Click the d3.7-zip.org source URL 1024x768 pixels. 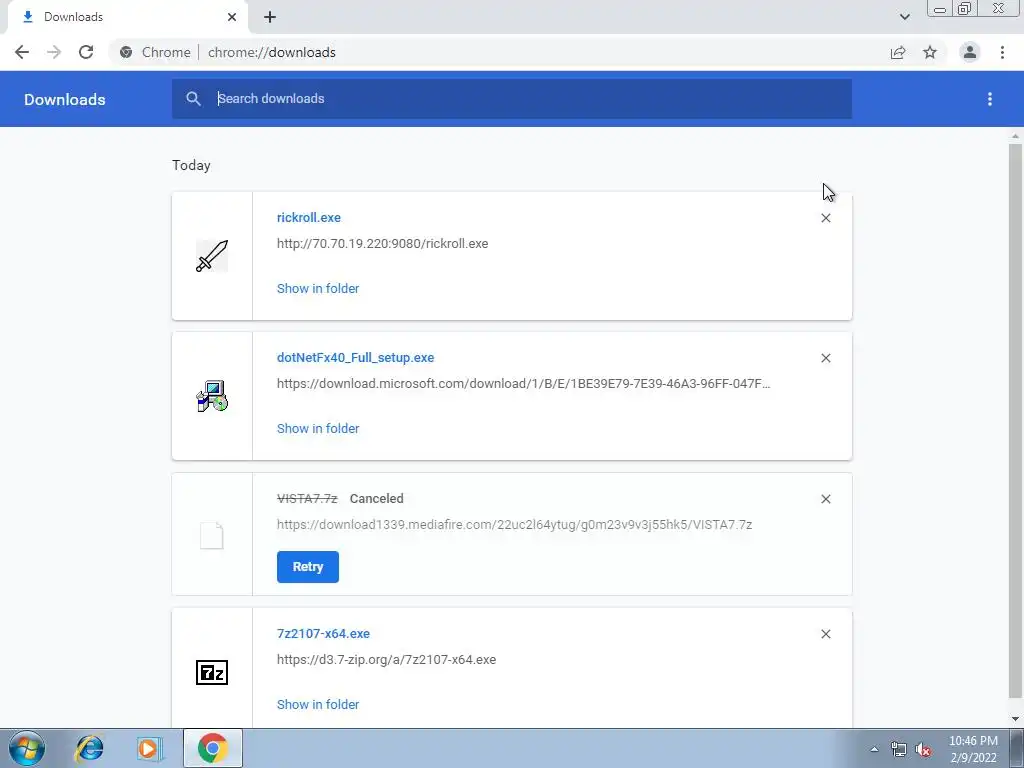pyautogui.click(x=387, y=660)
